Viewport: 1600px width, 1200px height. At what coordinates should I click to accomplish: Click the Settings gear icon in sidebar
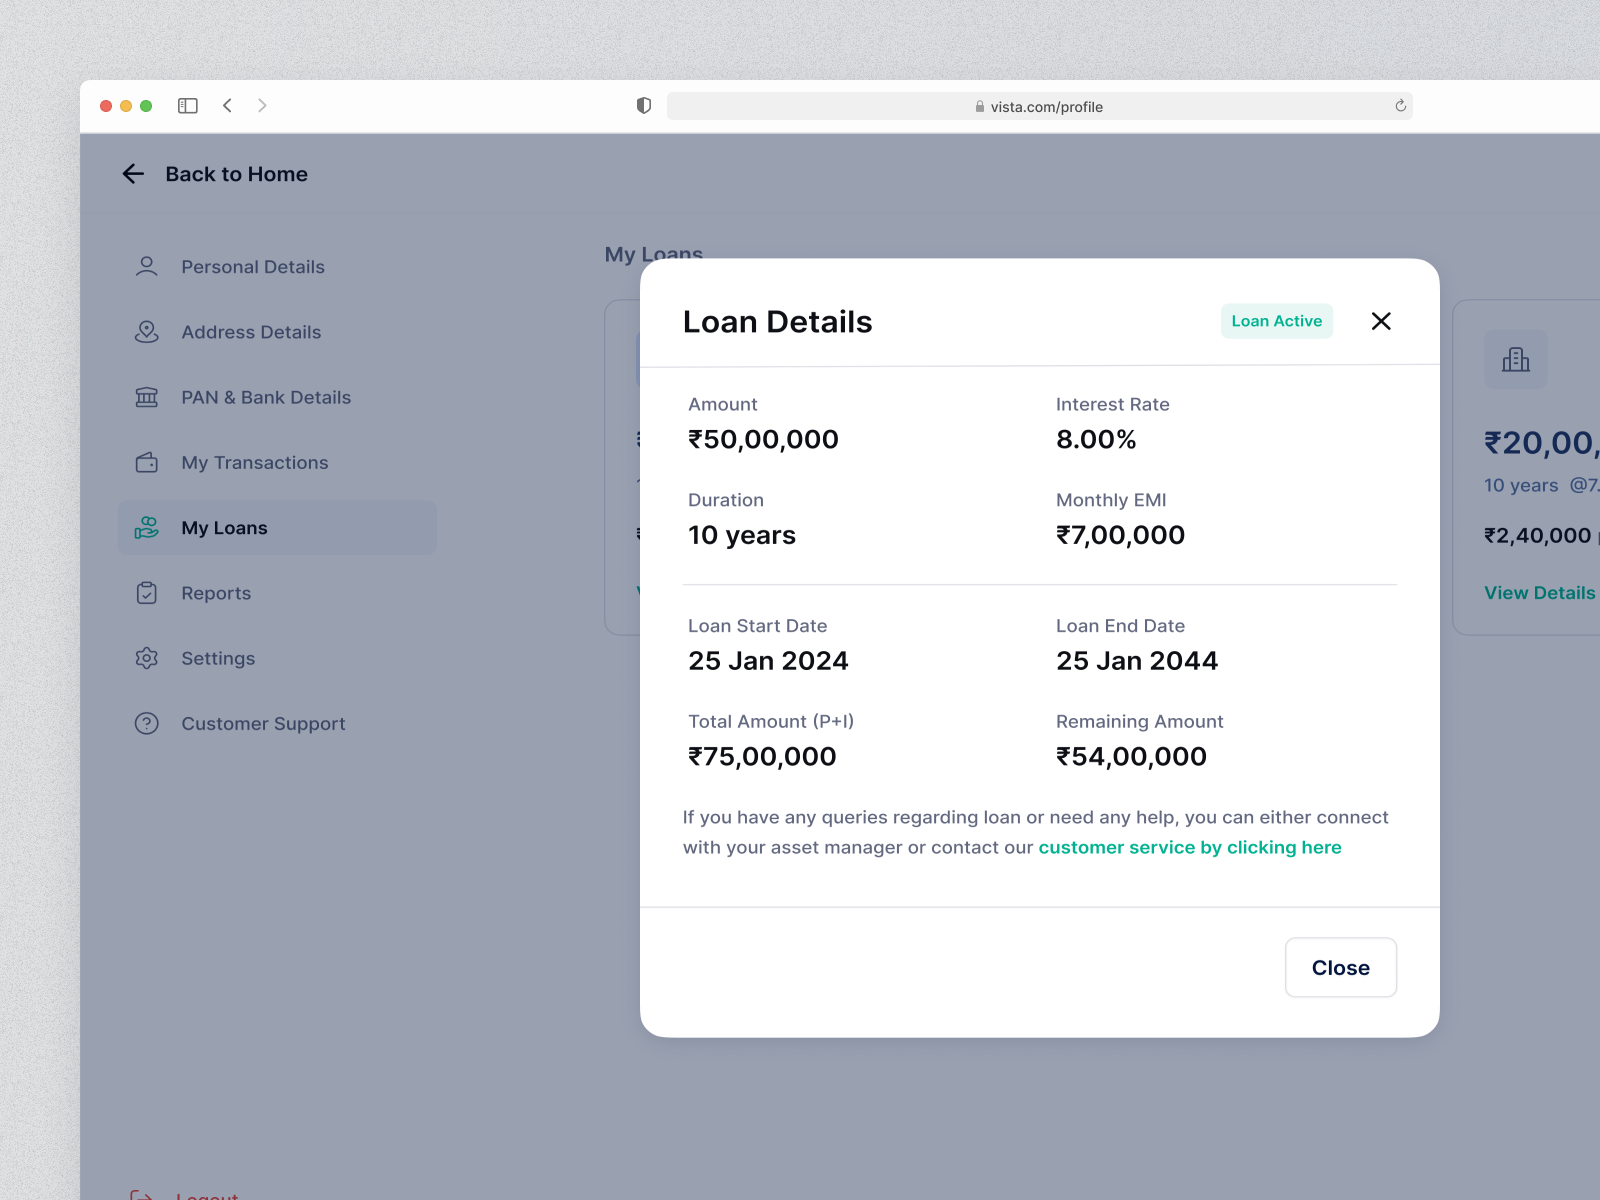click(147, 658)
